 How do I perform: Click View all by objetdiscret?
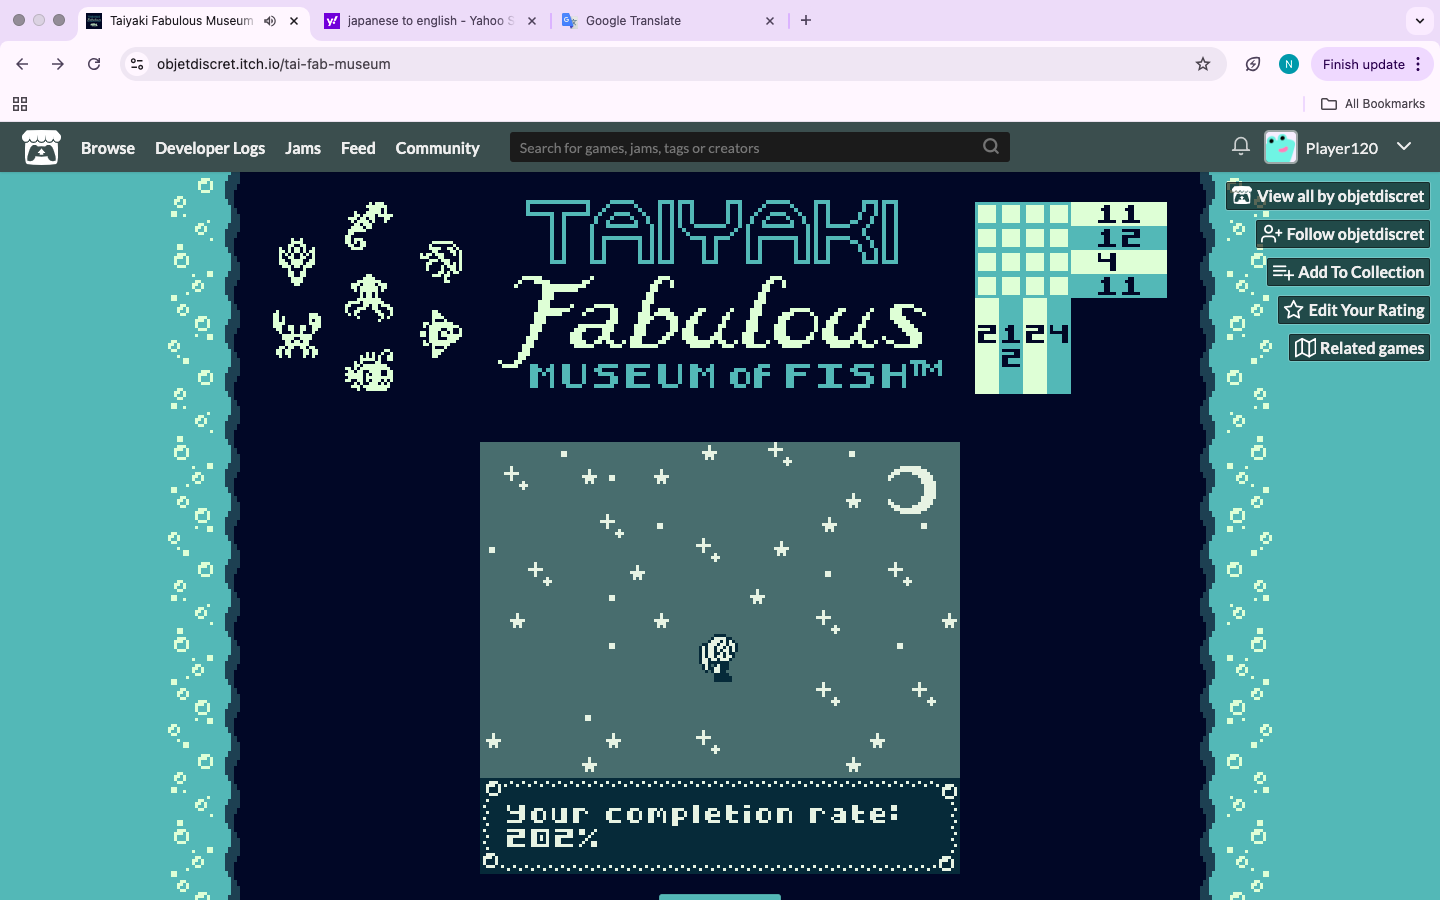pos(1328,196)
